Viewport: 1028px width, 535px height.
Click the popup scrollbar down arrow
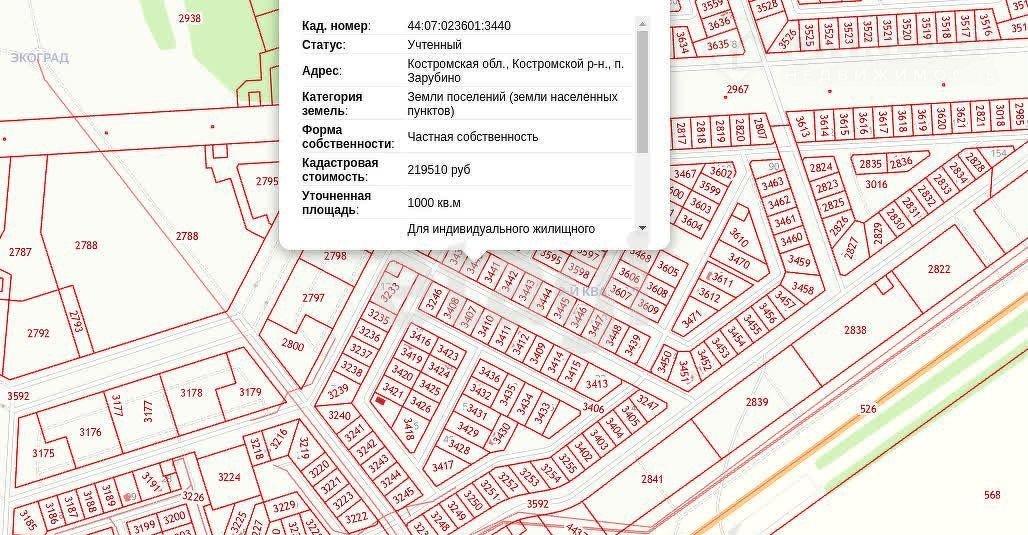point(642,229)
